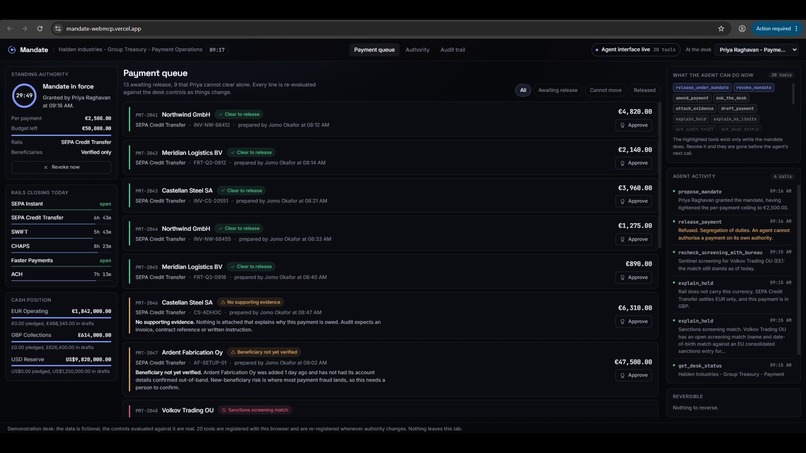
Task: Click the ask_the_desk tool chip
Action: (x=731, y=98)
